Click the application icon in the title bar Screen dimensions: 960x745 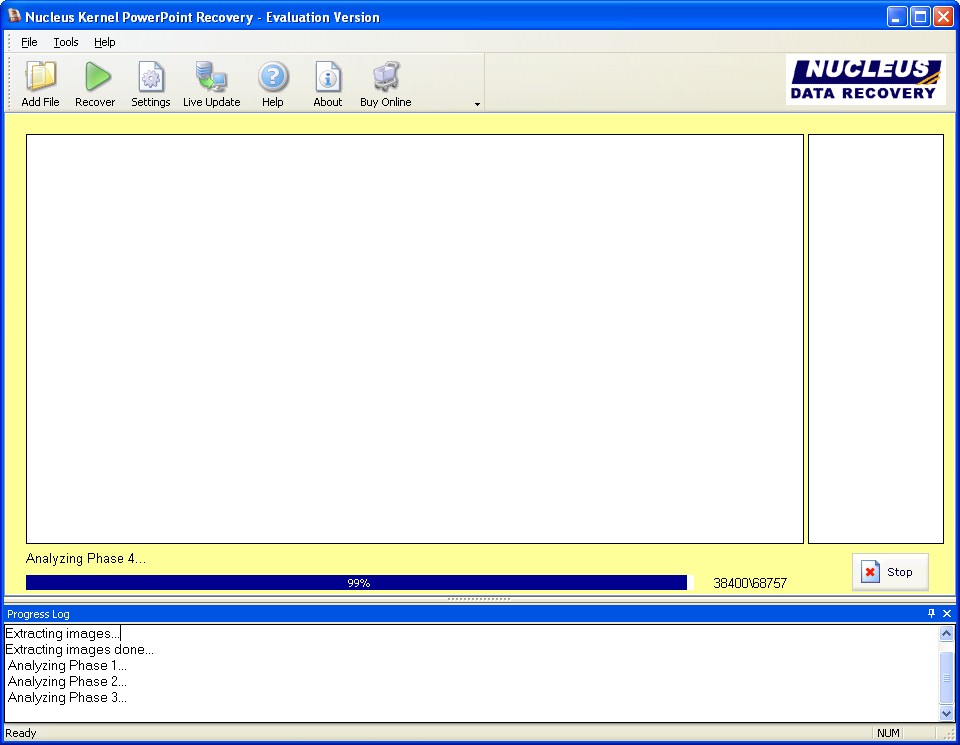coord(13,16)
